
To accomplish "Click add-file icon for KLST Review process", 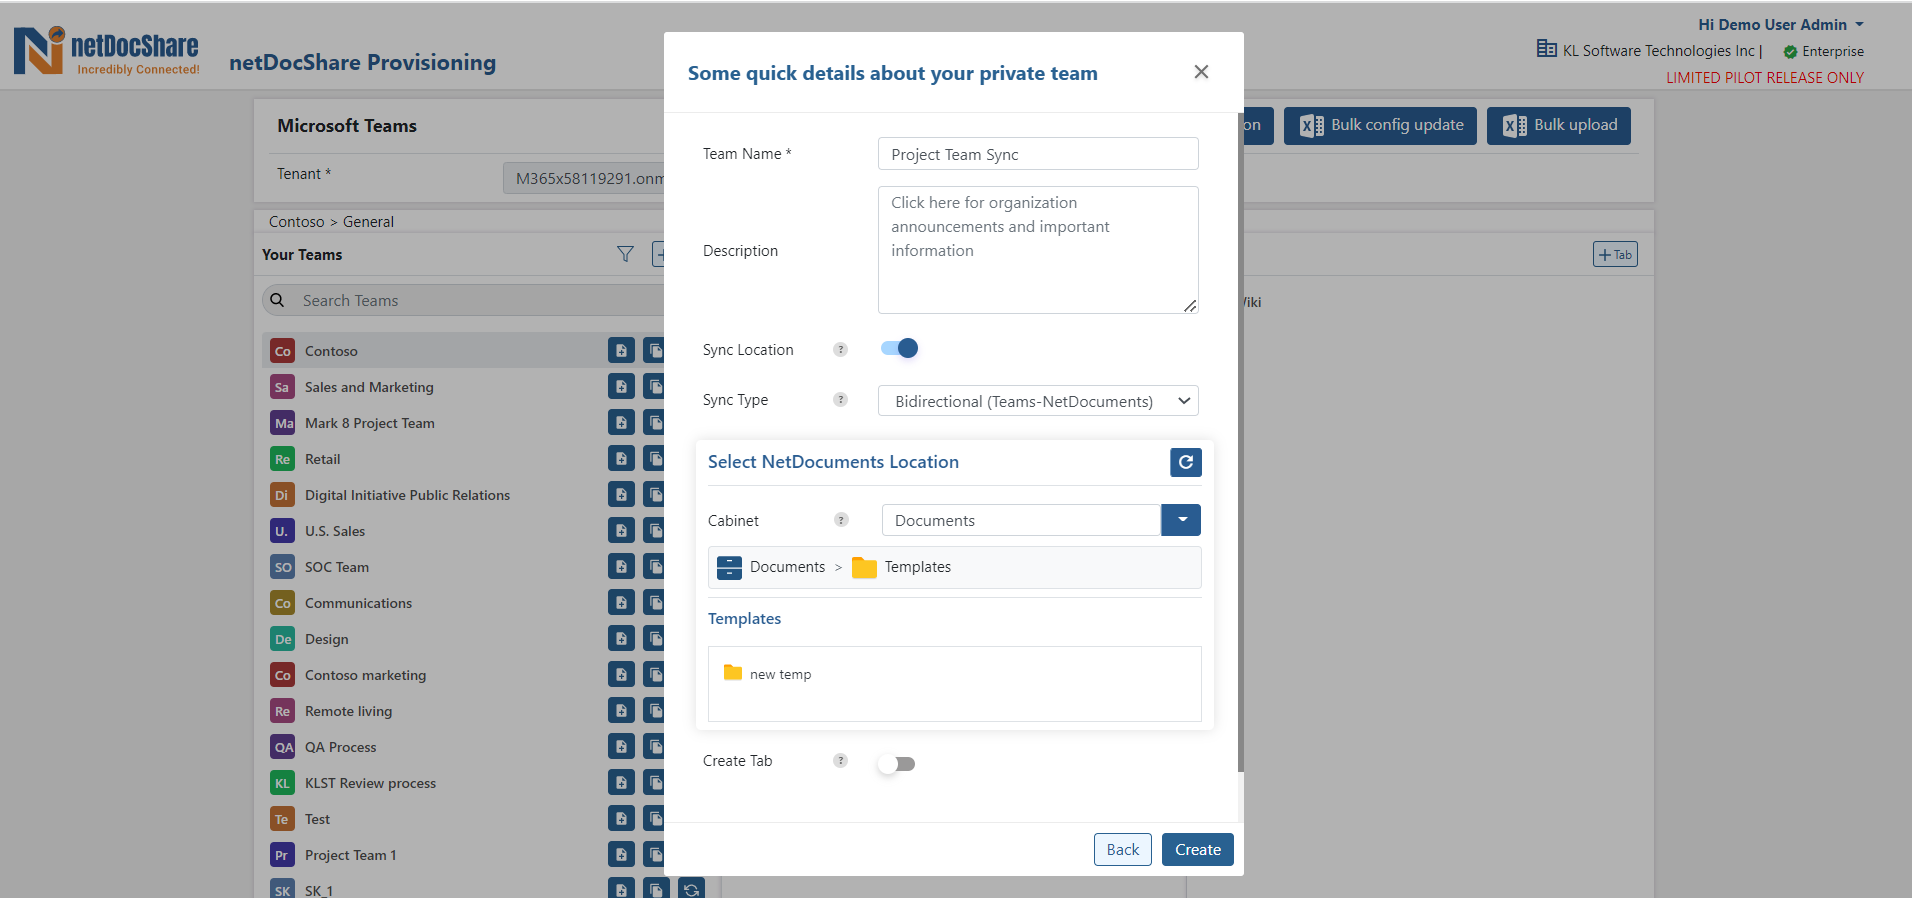I will [621, 782].
